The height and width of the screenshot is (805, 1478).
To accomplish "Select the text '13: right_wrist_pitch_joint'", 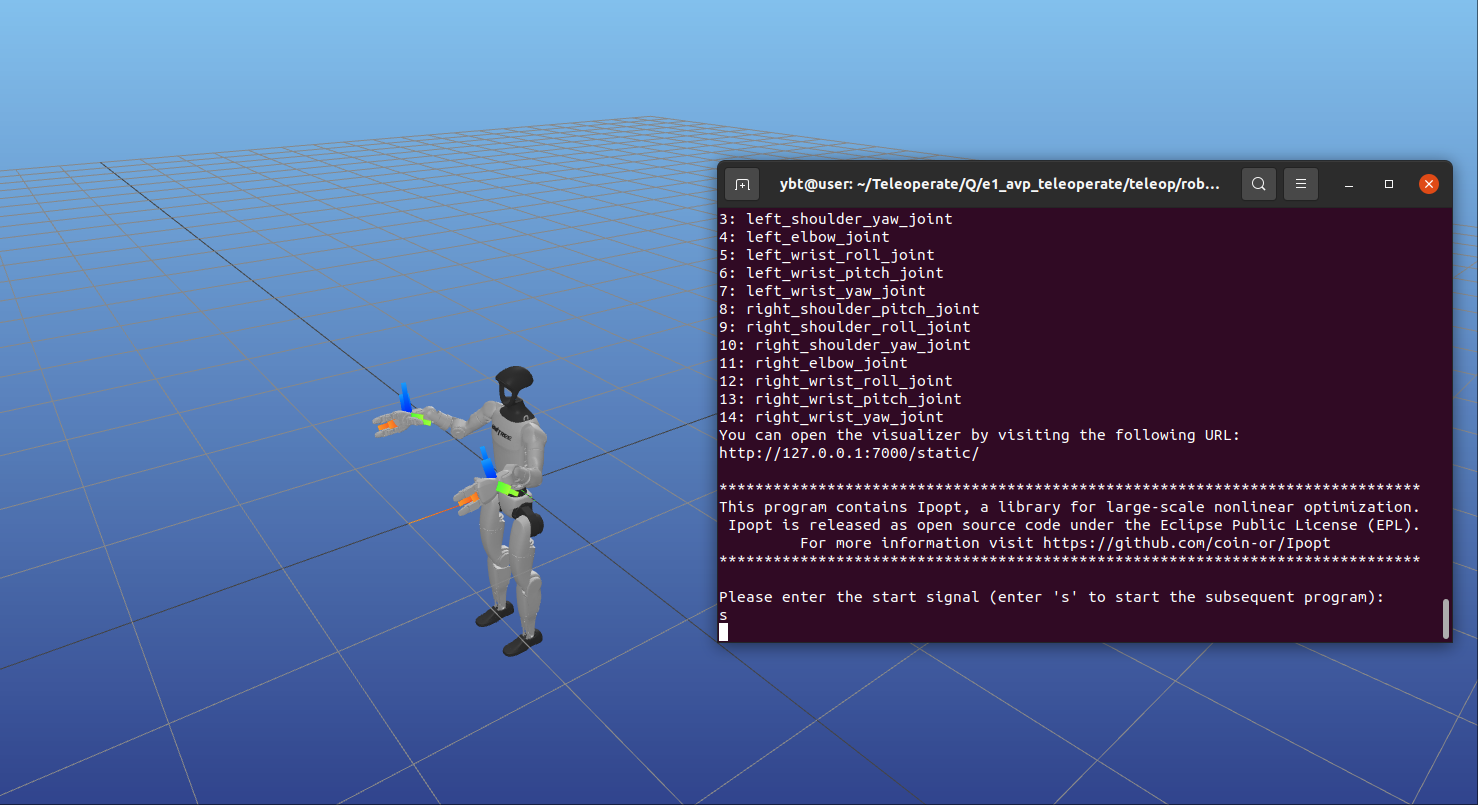I will pyautogui.click(x=840, y=399).
